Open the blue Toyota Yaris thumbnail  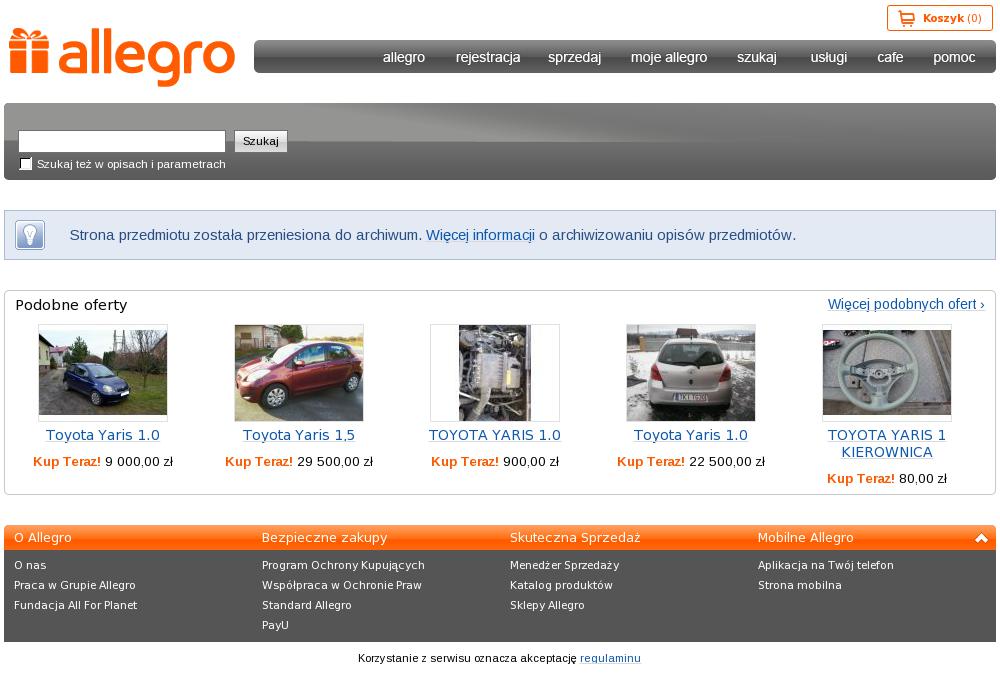103,372
